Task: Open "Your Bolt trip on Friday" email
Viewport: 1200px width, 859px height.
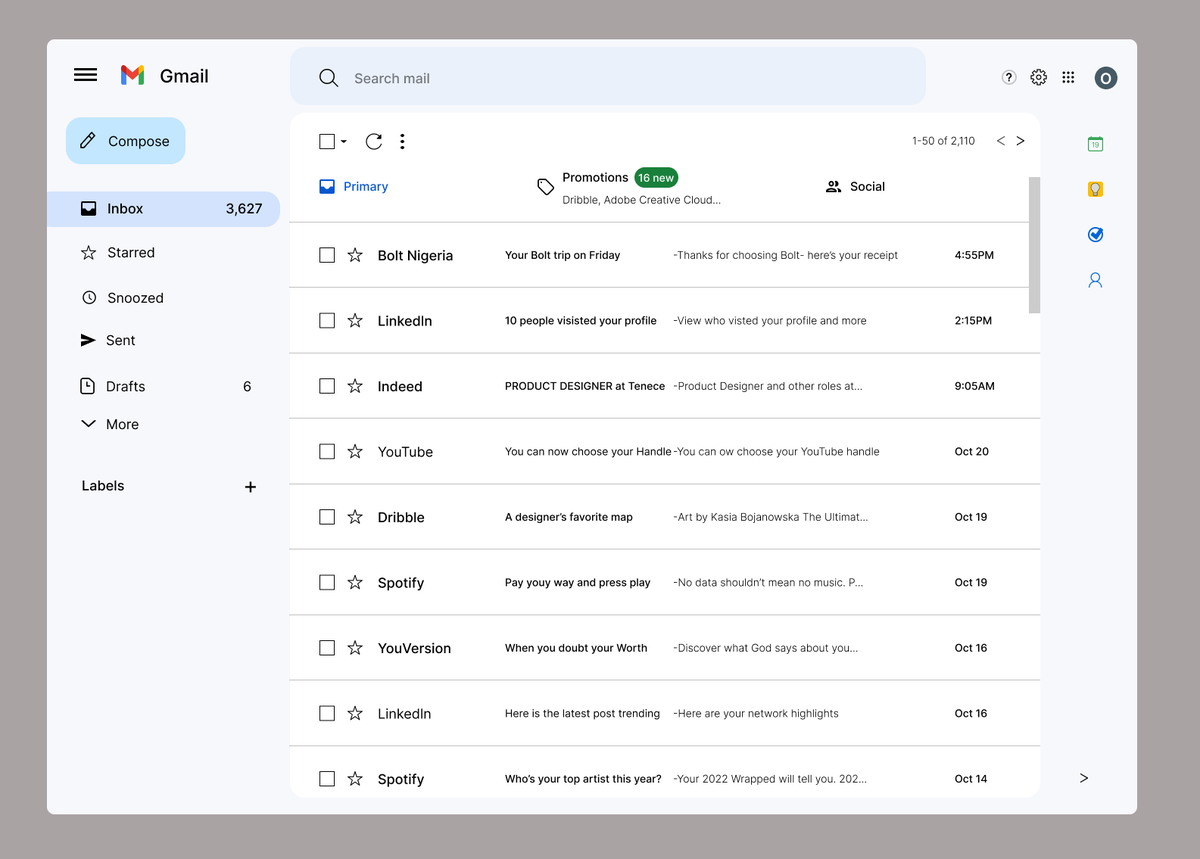Action: (562, 255)
